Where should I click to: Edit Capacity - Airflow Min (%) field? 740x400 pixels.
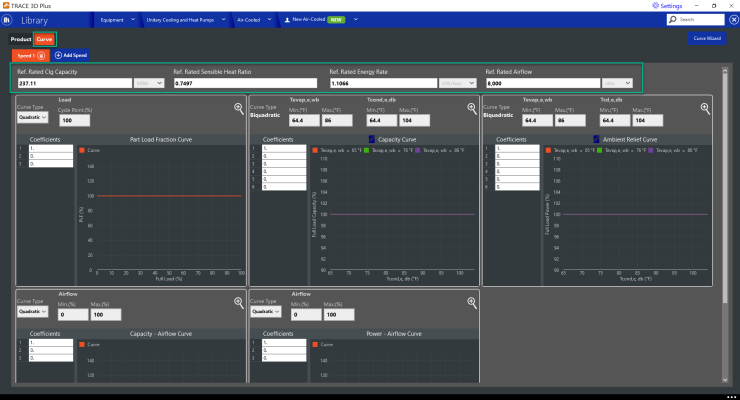point(73,315)
